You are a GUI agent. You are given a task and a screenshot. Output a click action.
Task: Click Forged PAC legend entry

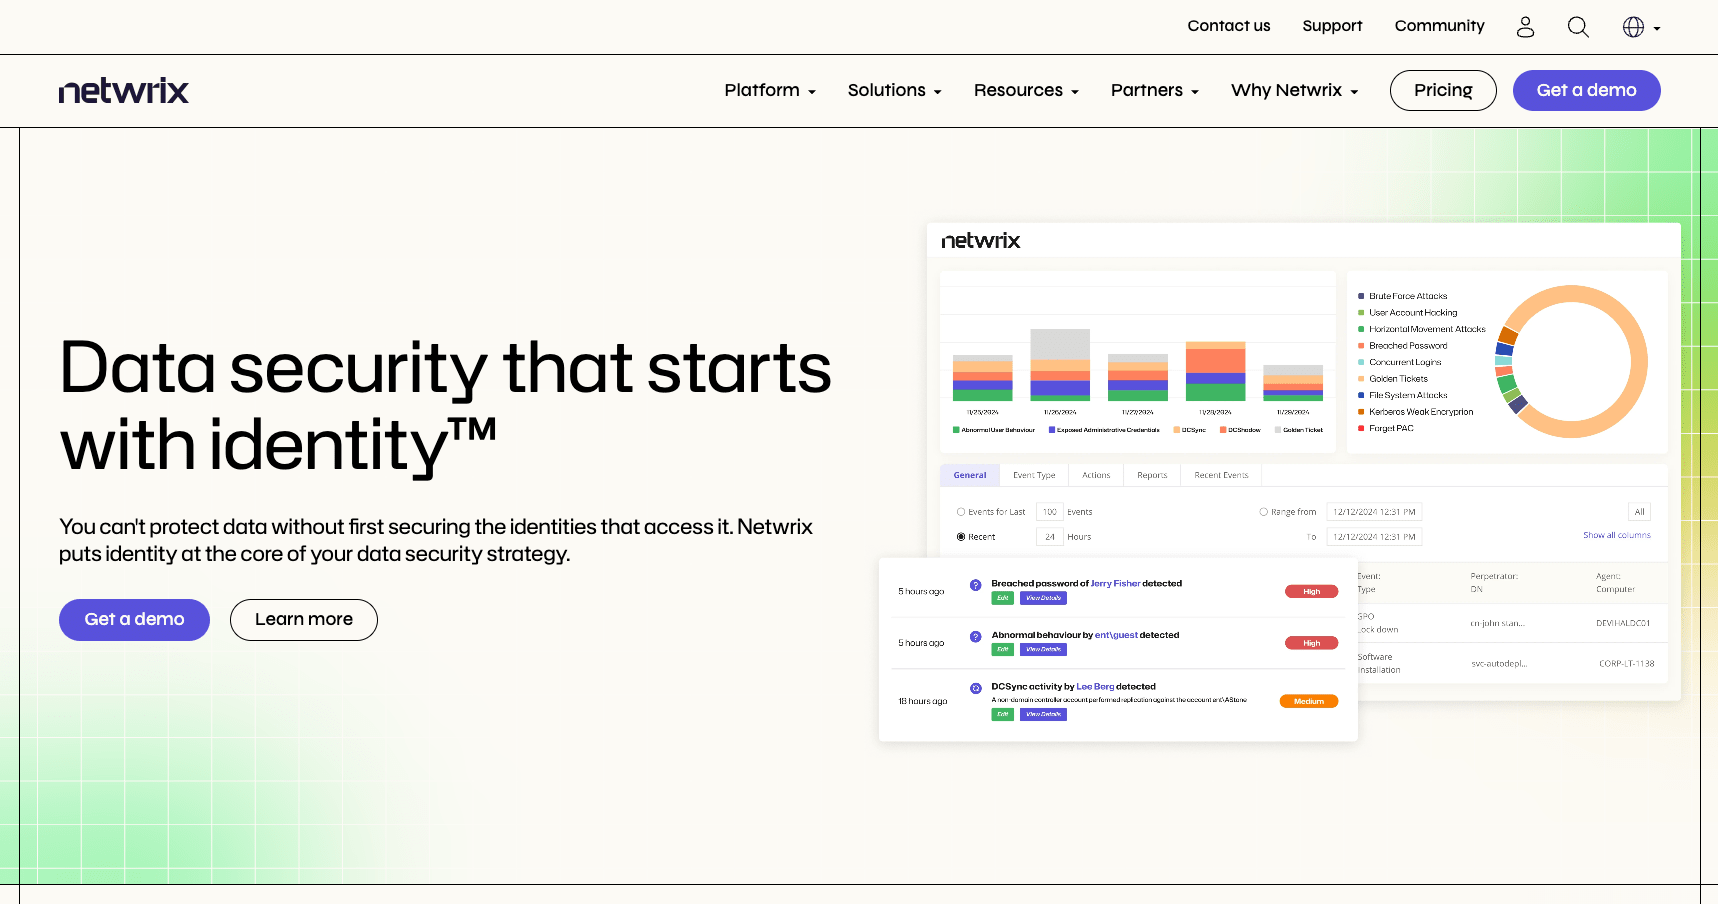pyautogui.click(x=1385, y=428)
